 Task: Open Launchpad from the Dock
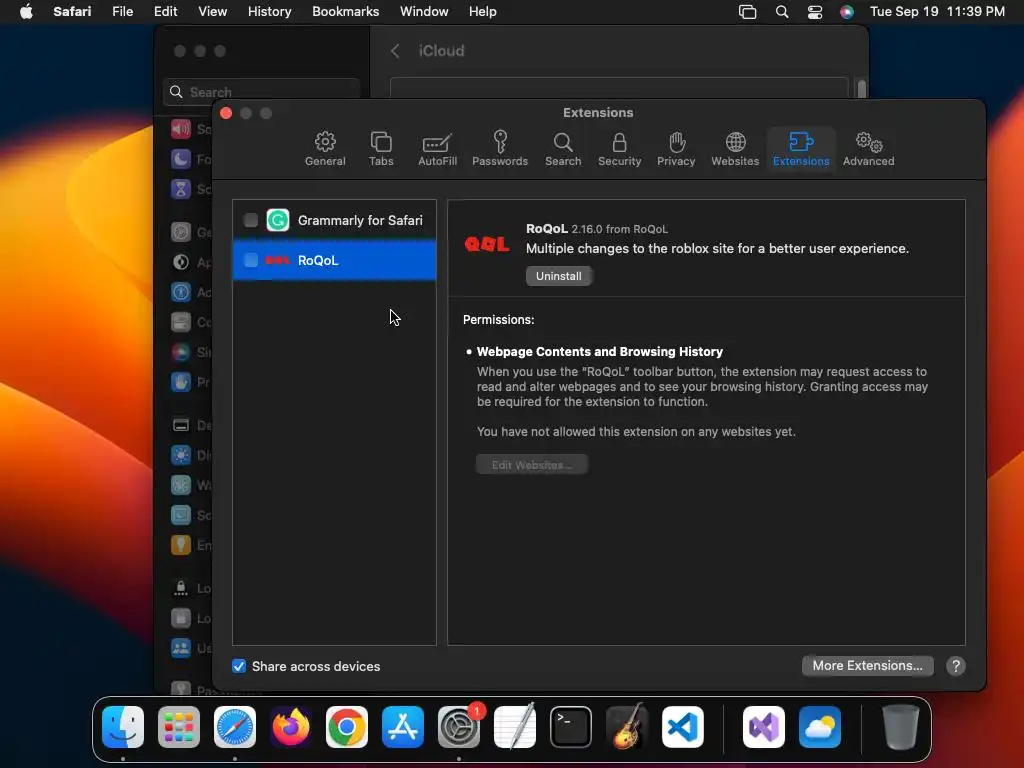click(x=179, y=727)
